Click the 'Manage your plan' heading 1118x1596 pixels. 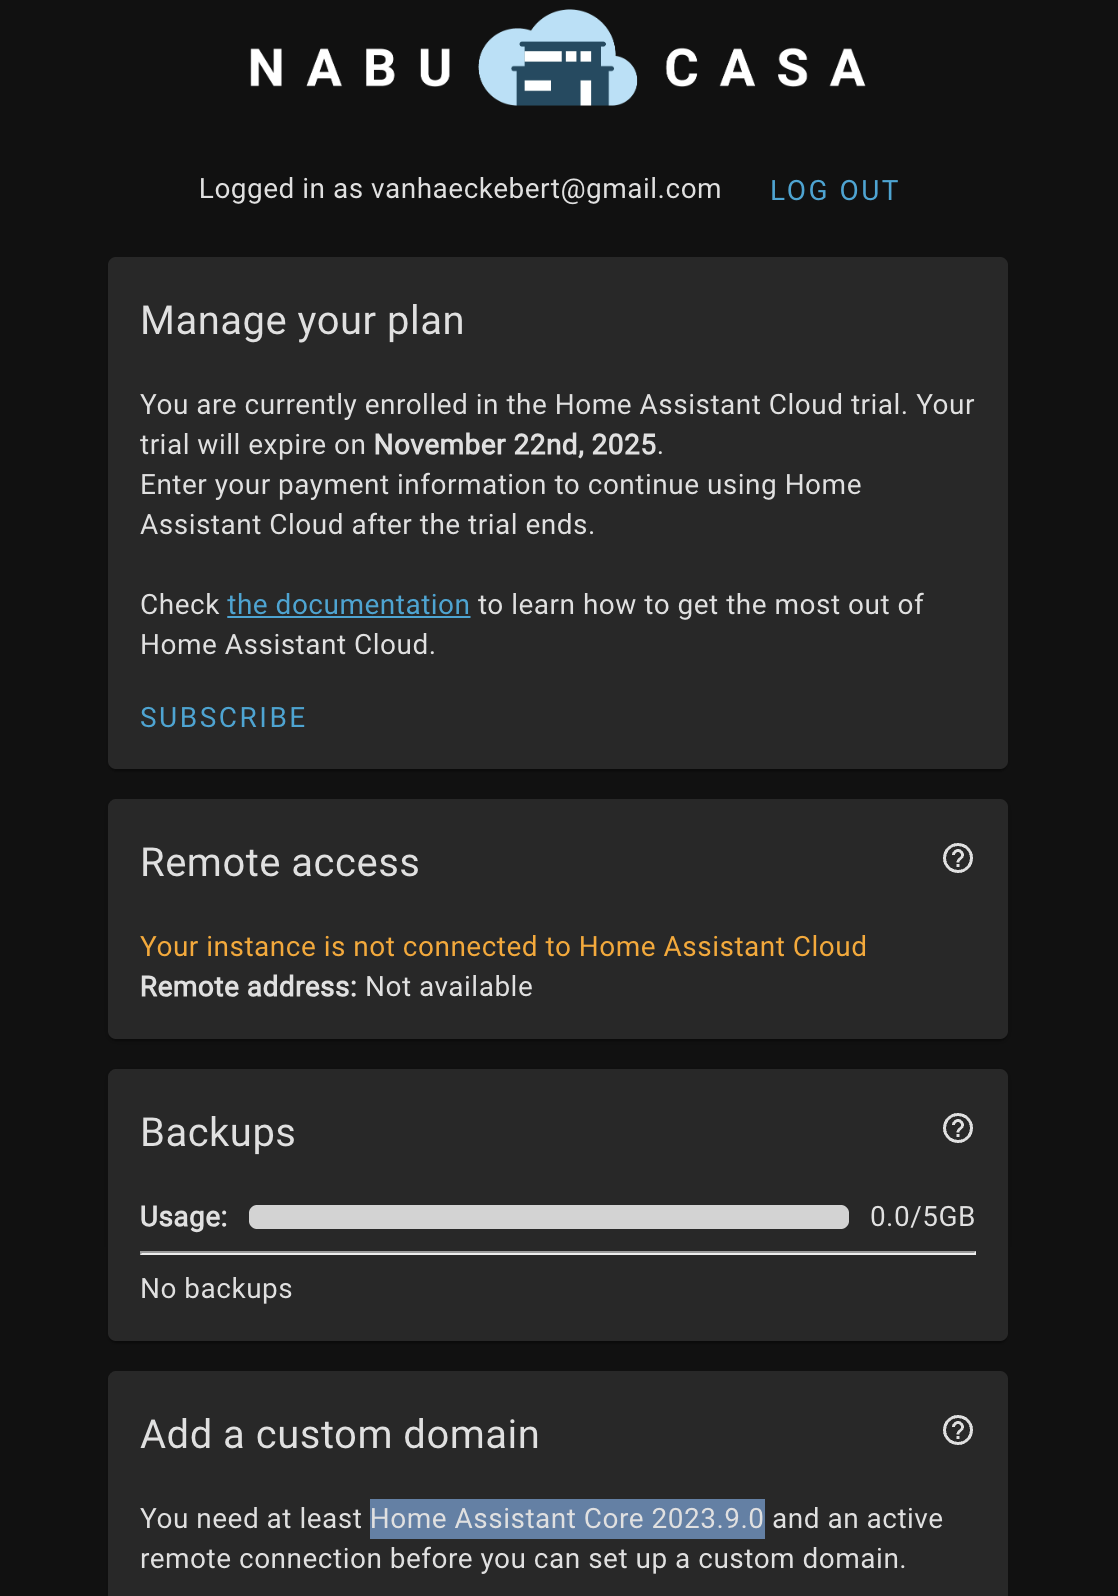302,321
